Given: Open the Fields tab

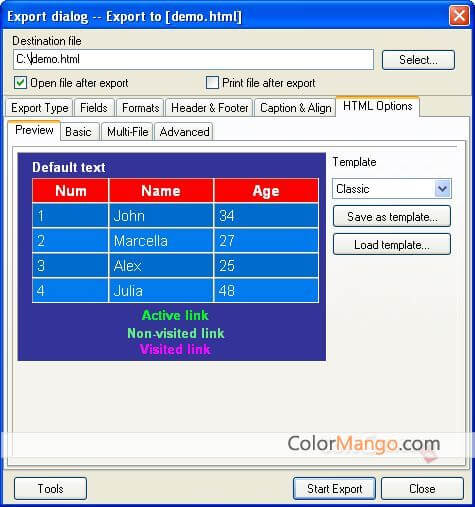Looking at the screenshot, I should click(x=94, y=108).
